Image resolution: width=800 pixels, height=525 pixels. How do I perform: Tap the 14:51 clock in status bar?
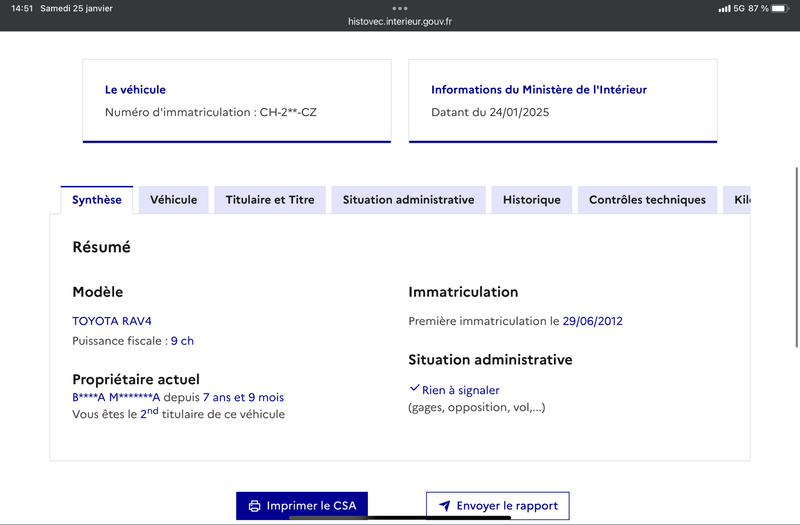[21, 8]
